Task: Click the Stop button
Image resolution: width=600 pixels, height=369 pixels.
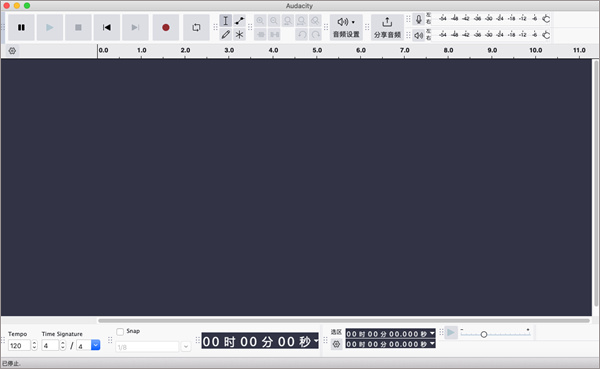Action: click(x=78, y=28)
